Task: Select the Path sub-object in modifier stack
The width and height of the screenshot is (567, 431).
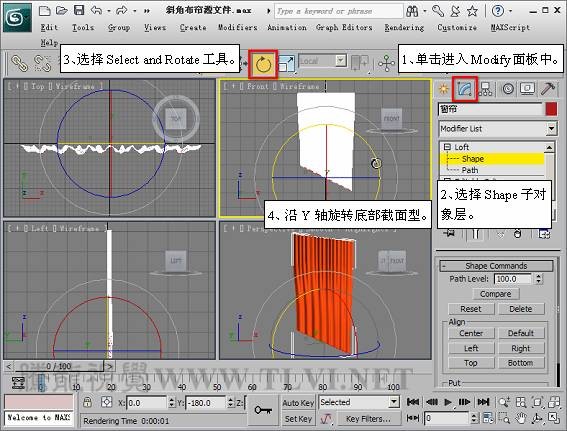Action: pos(469,170)
